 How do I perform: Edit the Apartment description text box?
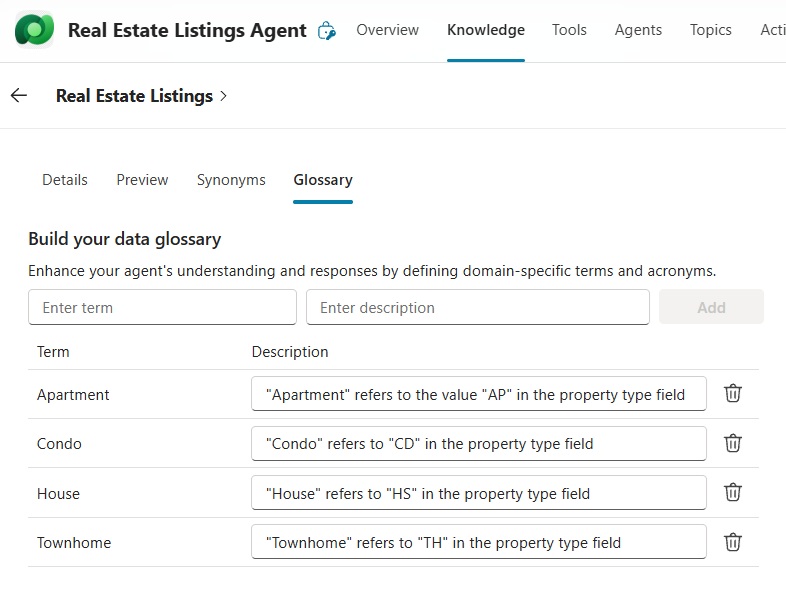coord(478,394)
